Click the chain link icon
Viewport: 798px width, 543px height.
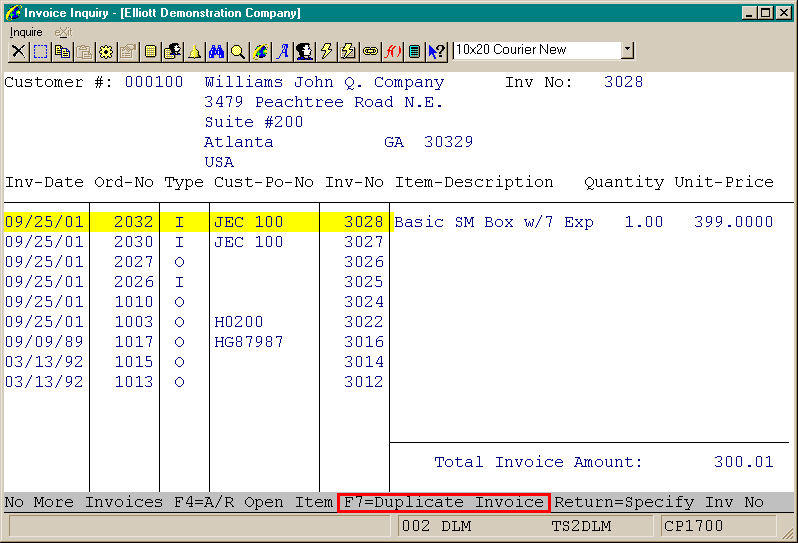[x=370, y=51]
